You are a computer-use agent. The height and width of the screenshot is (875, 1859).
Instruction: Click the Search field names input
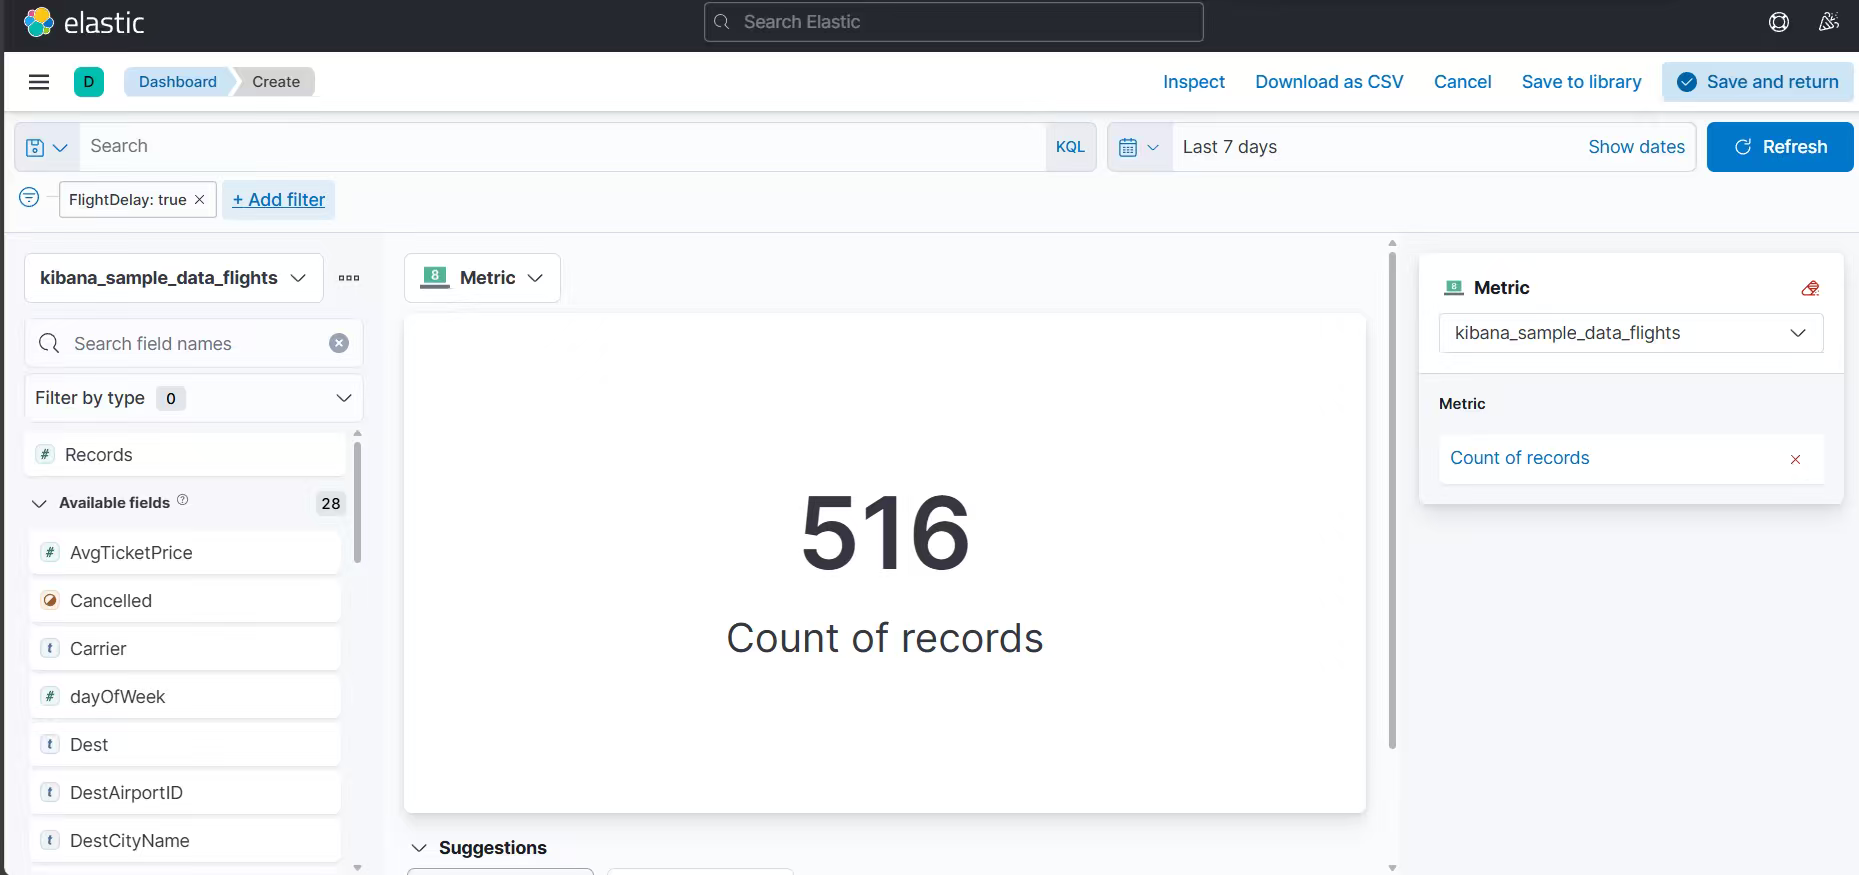pyautogui.click(x=190, y=343)
